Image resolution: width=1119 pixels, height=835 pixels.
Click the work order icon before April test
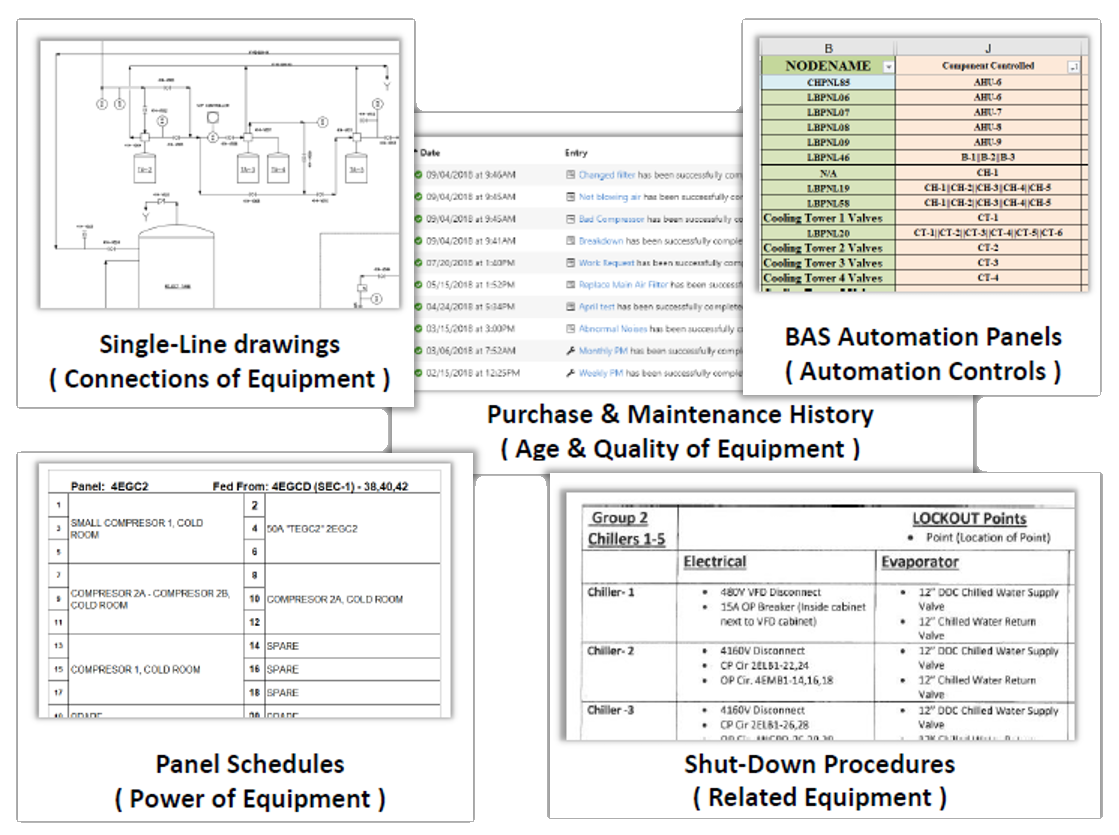point(570,307)
